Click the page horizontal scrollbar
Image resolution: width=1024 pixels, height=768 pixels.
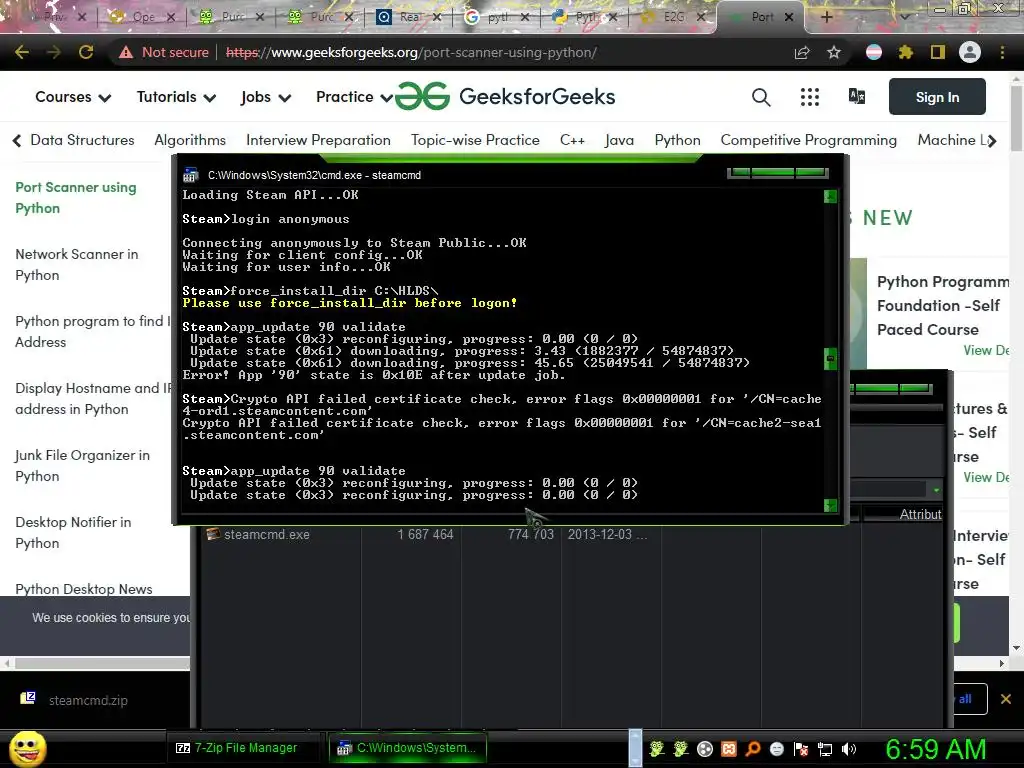[103, 664]
